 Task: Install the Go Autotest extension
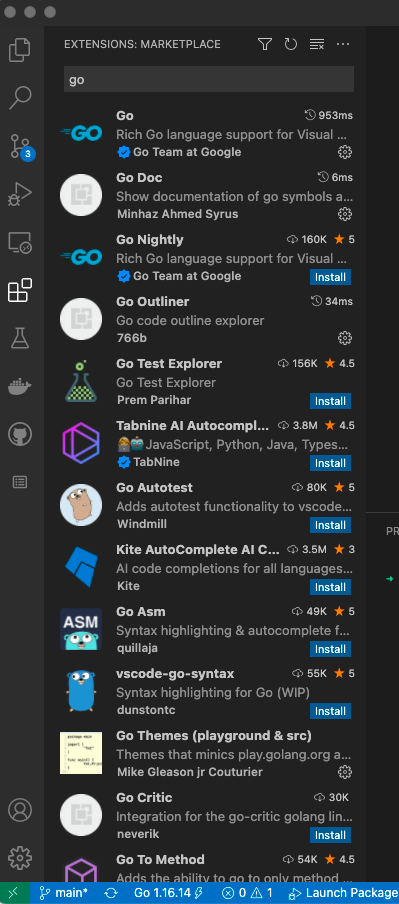(x=330, y=525)
